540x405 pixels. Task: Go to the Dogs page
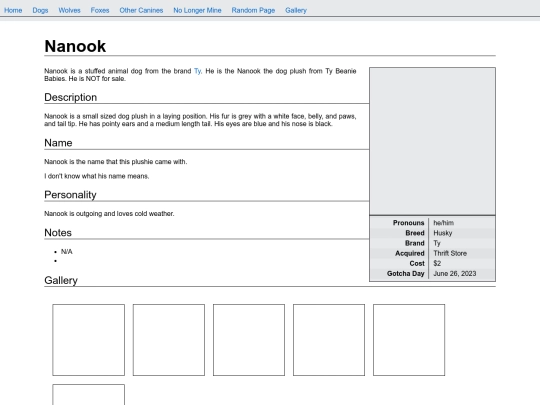pyautogui.click(x=40, y=10)
